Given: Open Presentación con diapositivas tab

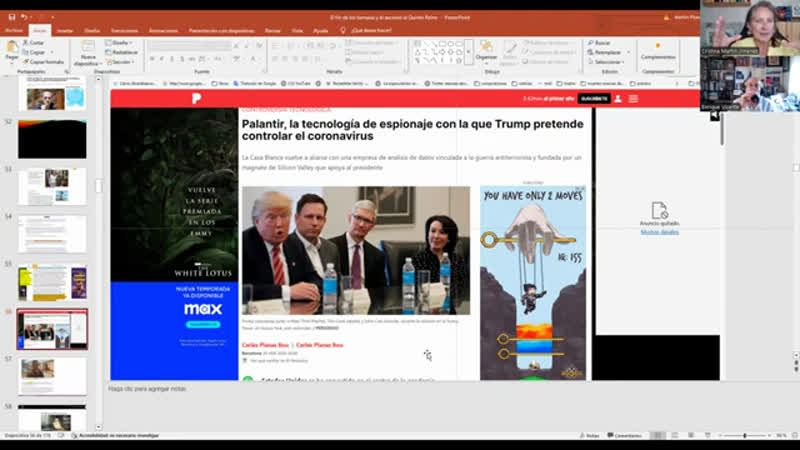Looking at the screenshot, I should click(x=221, y=31).
